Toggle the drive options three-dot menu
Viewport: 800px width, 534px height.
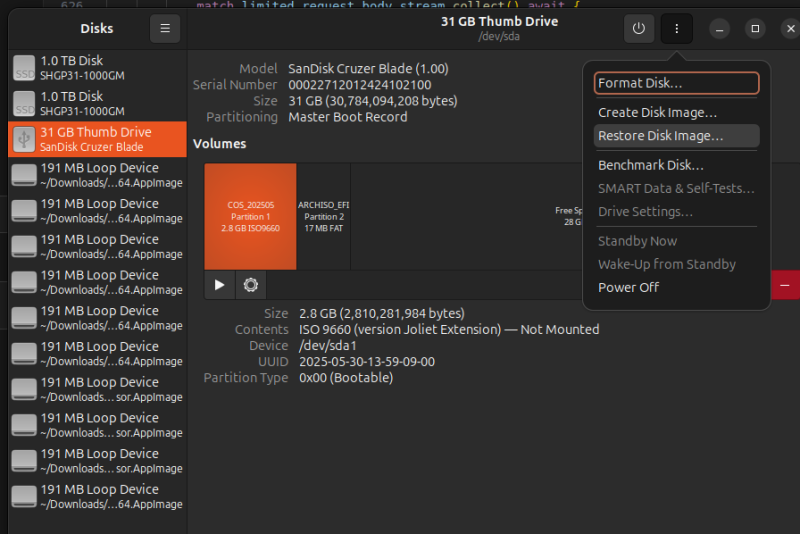point(676,29)
